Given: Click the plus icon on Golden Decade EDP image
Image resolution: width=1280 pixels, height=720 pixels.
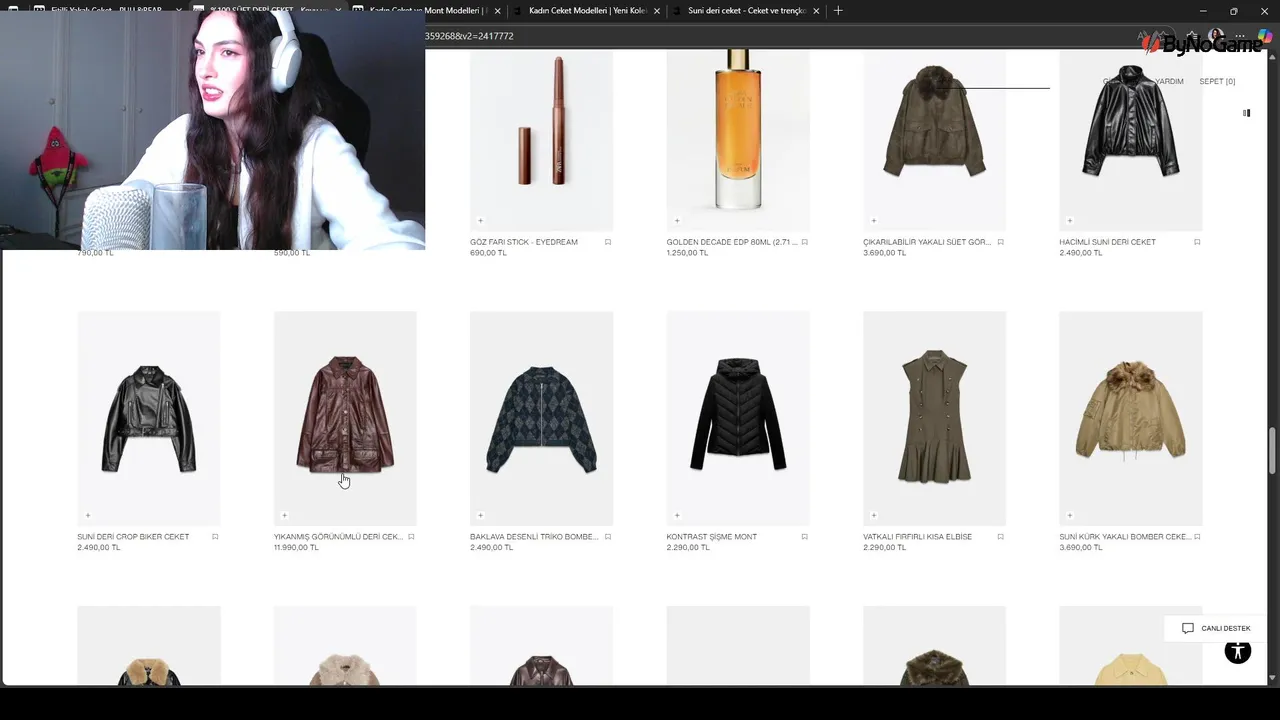Looking at the screenshot, I should point(677,221).
